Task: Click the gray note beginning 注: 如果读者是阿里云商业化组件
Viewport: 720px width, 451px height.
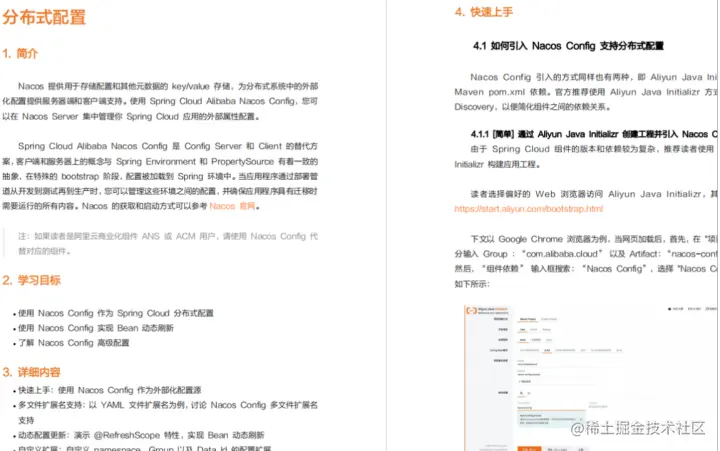Action: (x=168, y=243)
